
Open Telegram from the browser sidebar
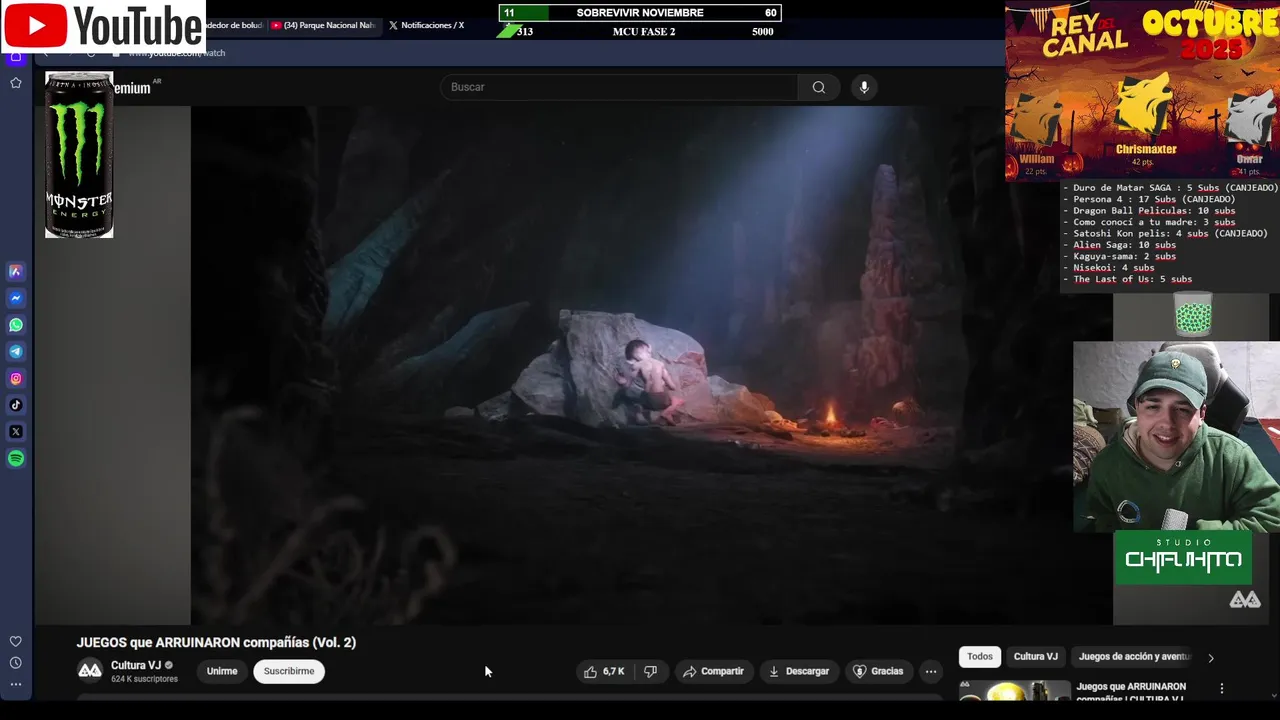(x=16, y=352)
